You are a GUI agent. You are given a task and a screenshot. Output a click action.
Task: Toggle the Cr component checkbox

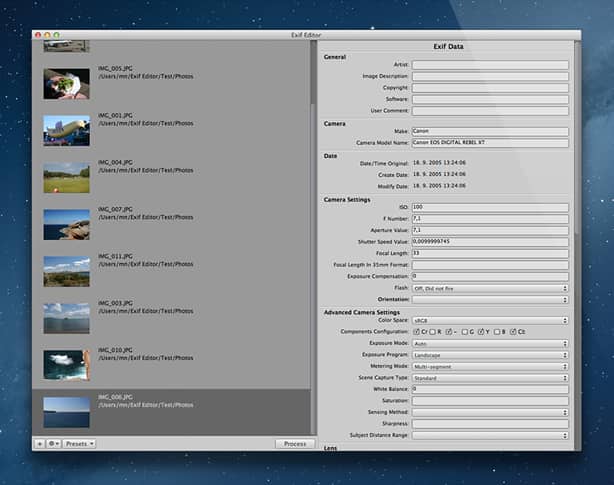pyautogui.click(x=416, y=331)
